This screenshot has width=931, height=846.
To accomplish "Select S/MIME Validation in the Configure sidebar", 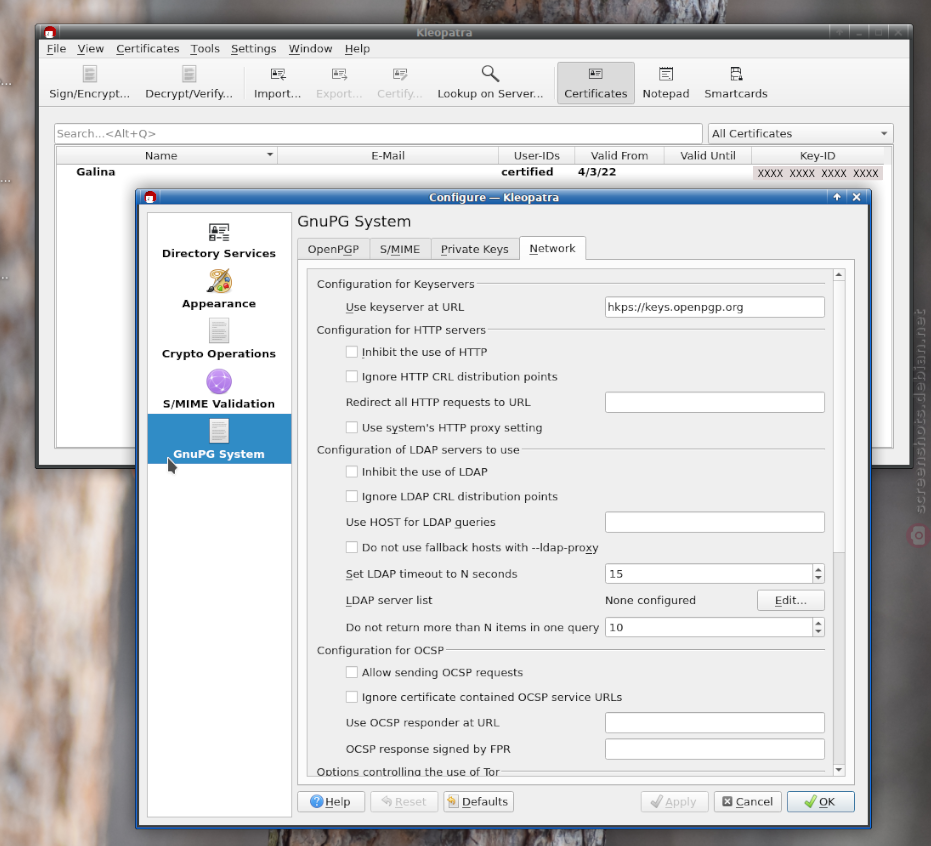I will click(x=219, y=389).
